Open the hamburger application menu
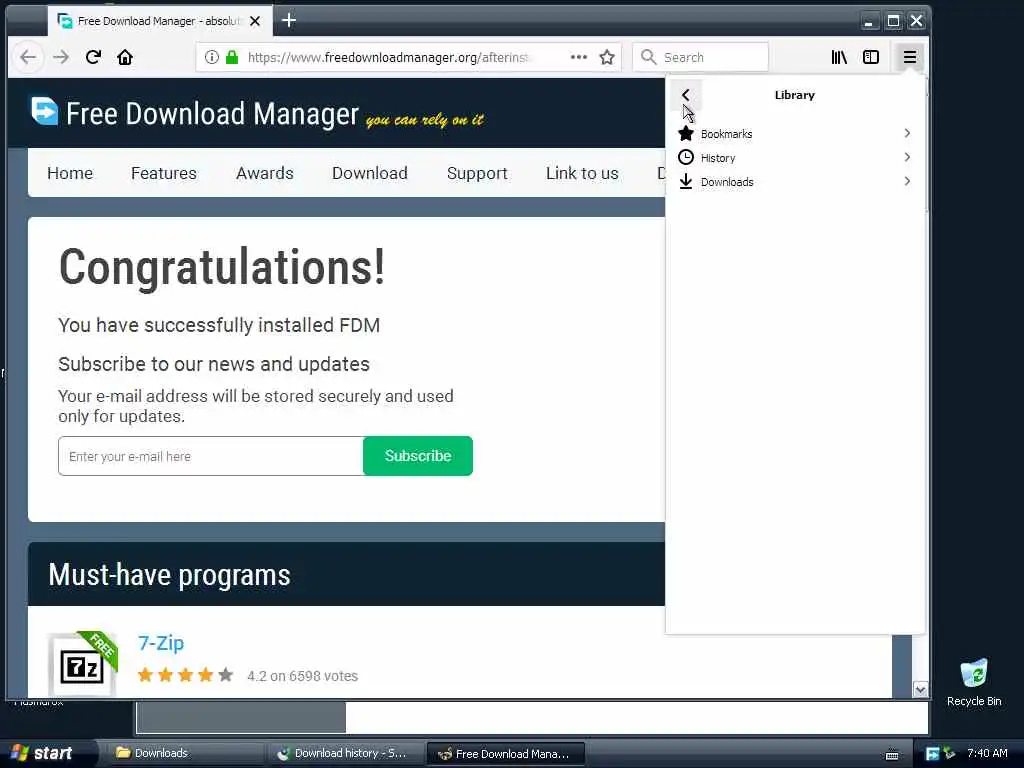Image resolution: width=1024 pixels, height=768 pixels. click(910, 57)
